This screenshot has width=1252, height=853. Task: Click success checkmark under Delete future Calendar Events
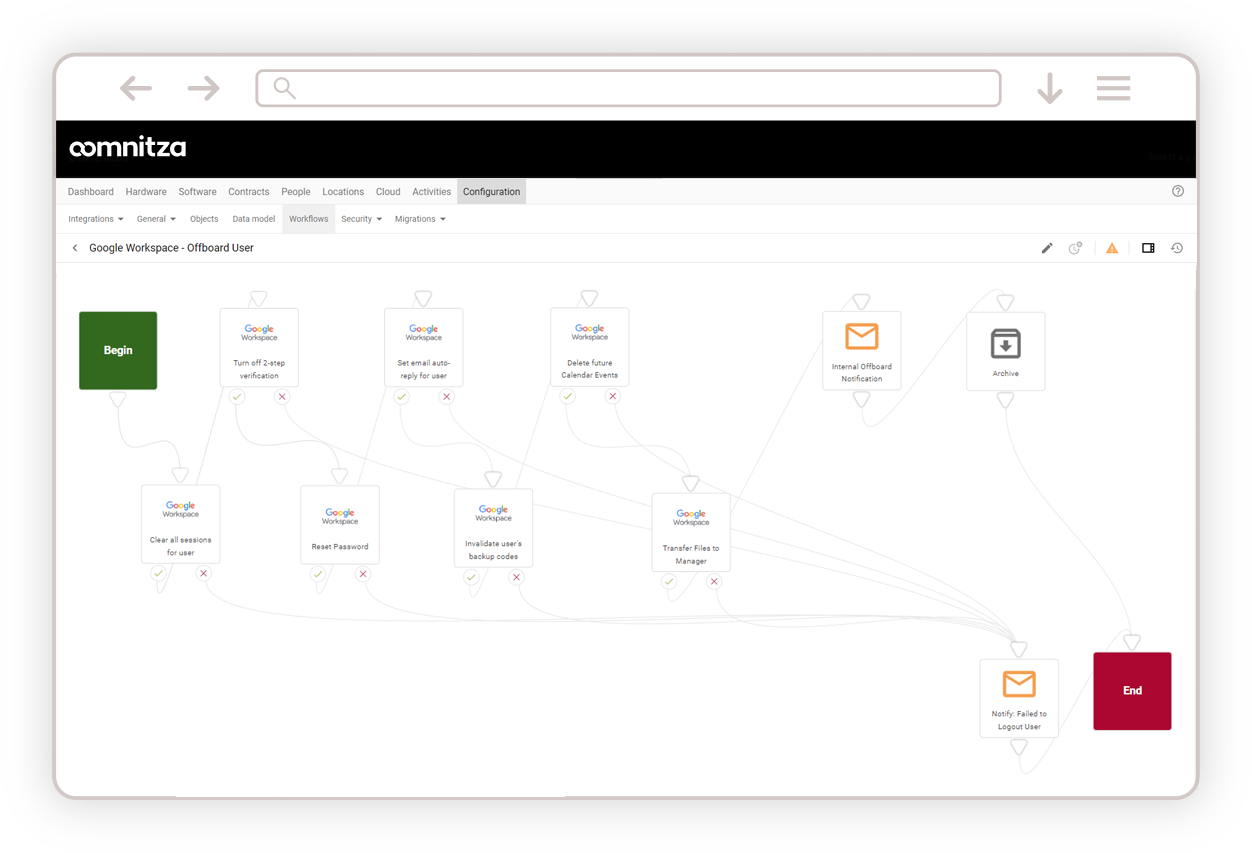coord(568,397)
